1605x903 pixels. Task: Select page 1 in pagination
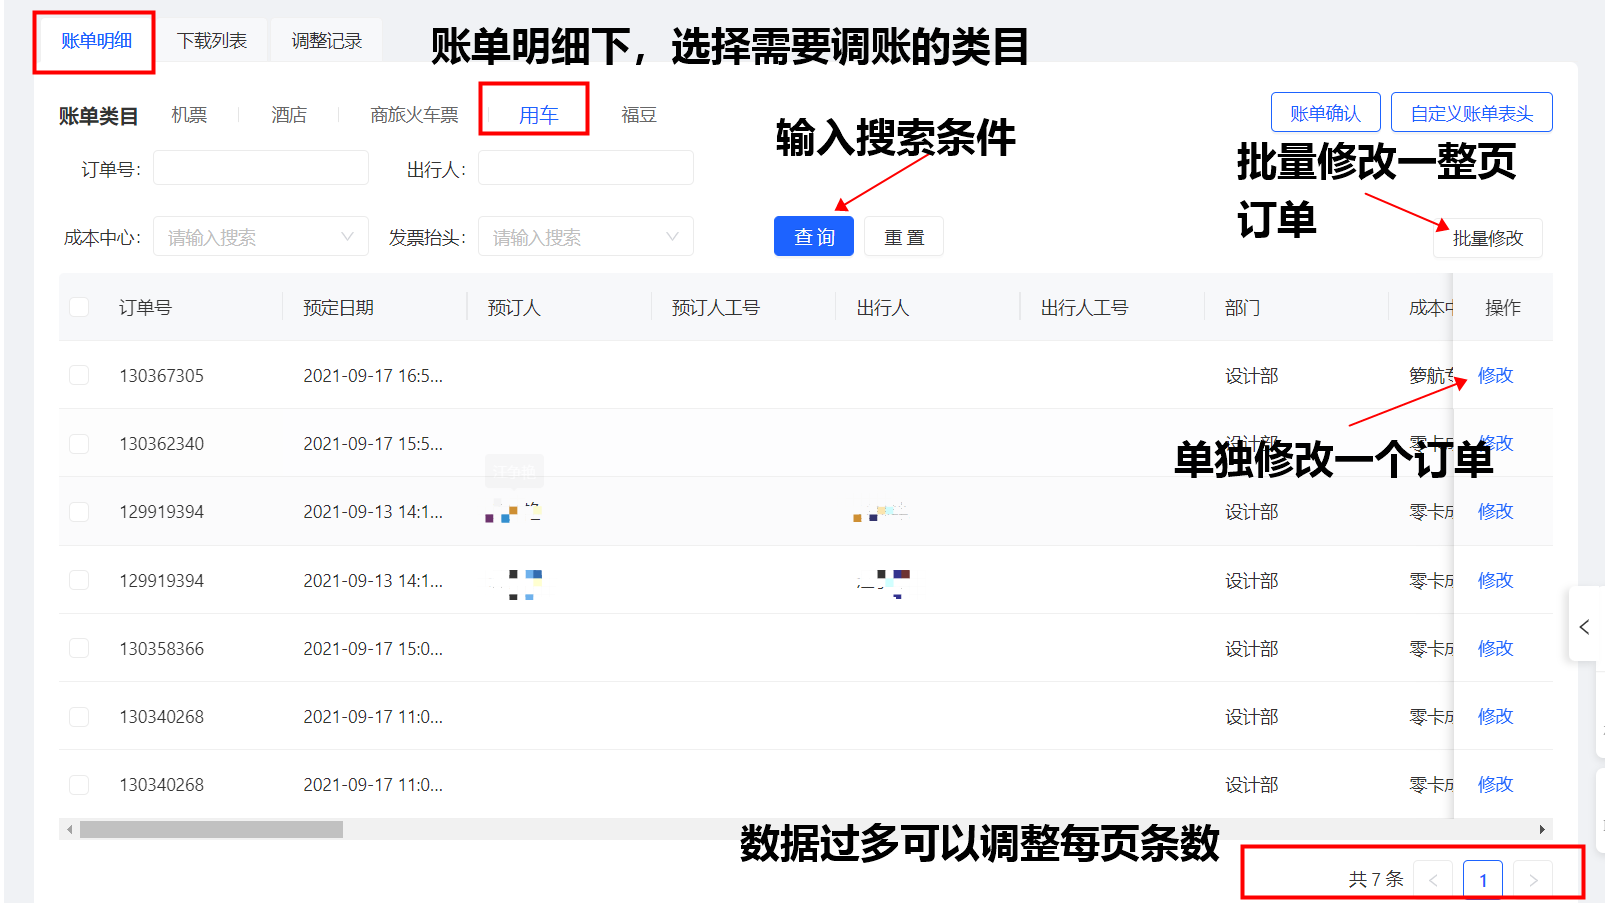pyautogui.click(x=1483, y=880)
